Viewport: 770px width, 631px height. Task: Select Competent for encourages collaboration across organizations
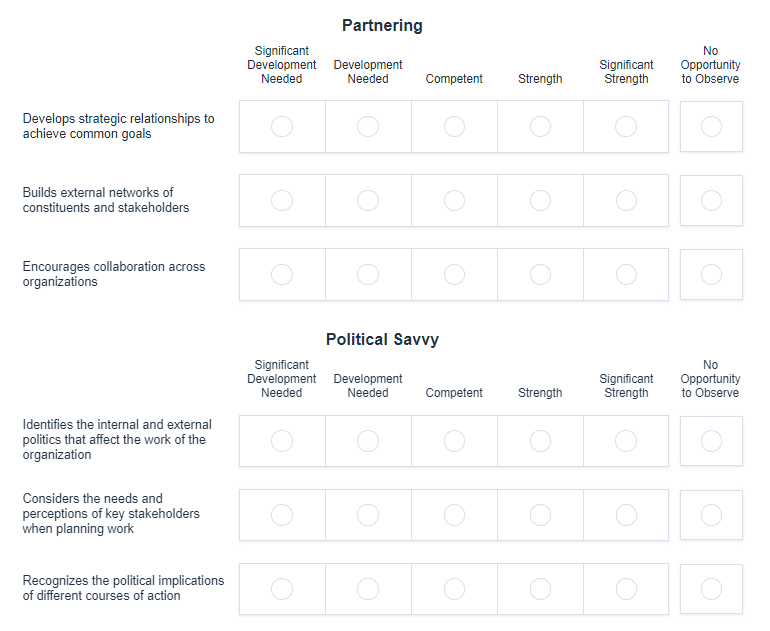point(454,274)
